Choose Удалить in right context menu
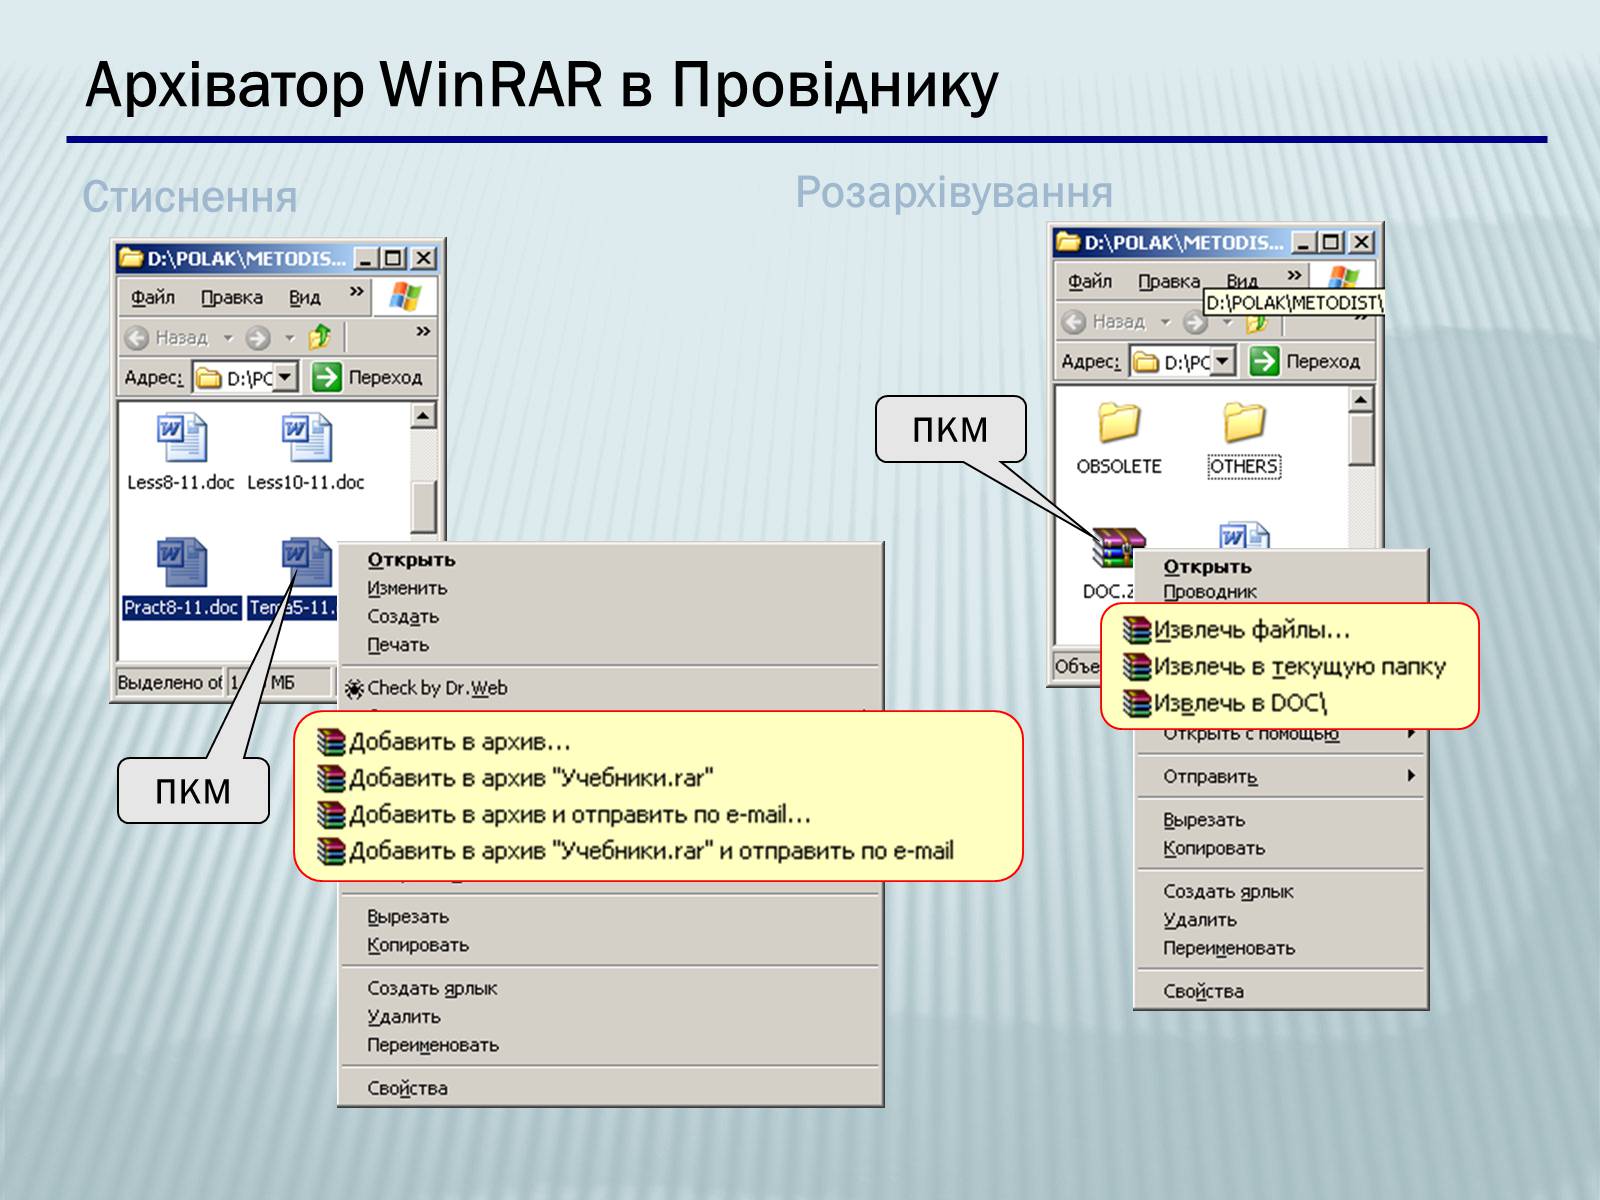Image resolution: width=1600 pixels, height=1200 pixels. 1199,920
